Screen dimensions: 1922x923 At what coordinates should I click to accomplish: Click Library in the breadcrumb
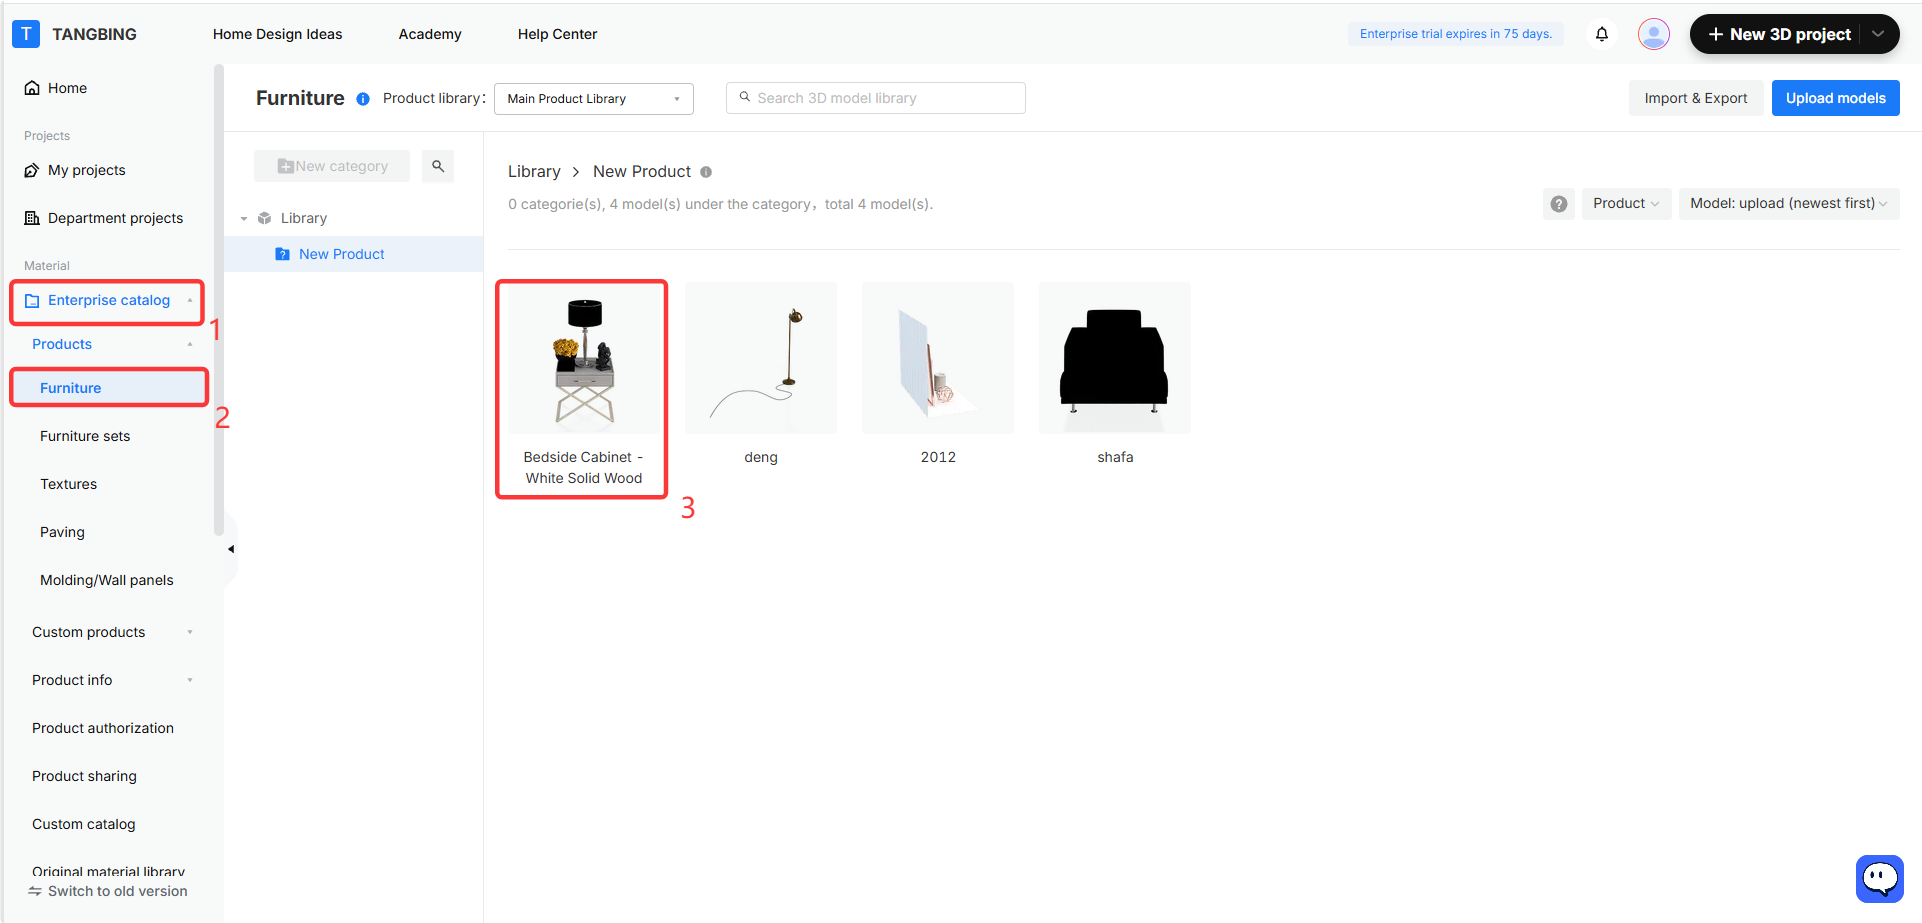(534, 172)
